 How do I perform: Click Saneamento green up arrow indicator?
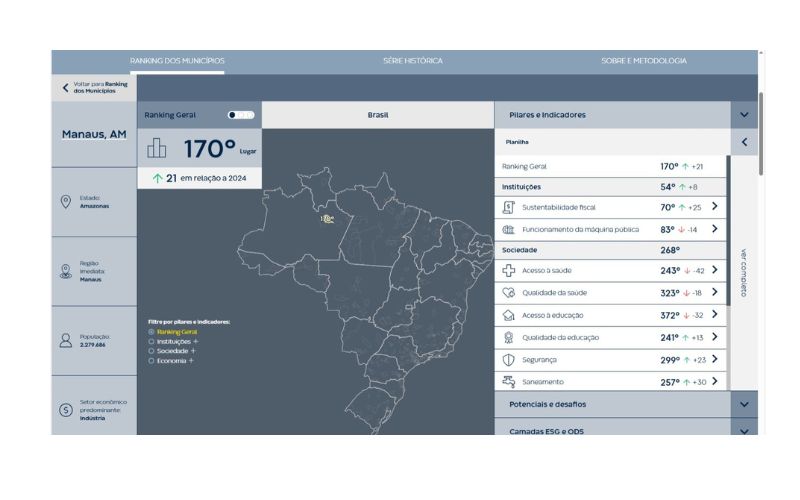(x=686, y=382)
